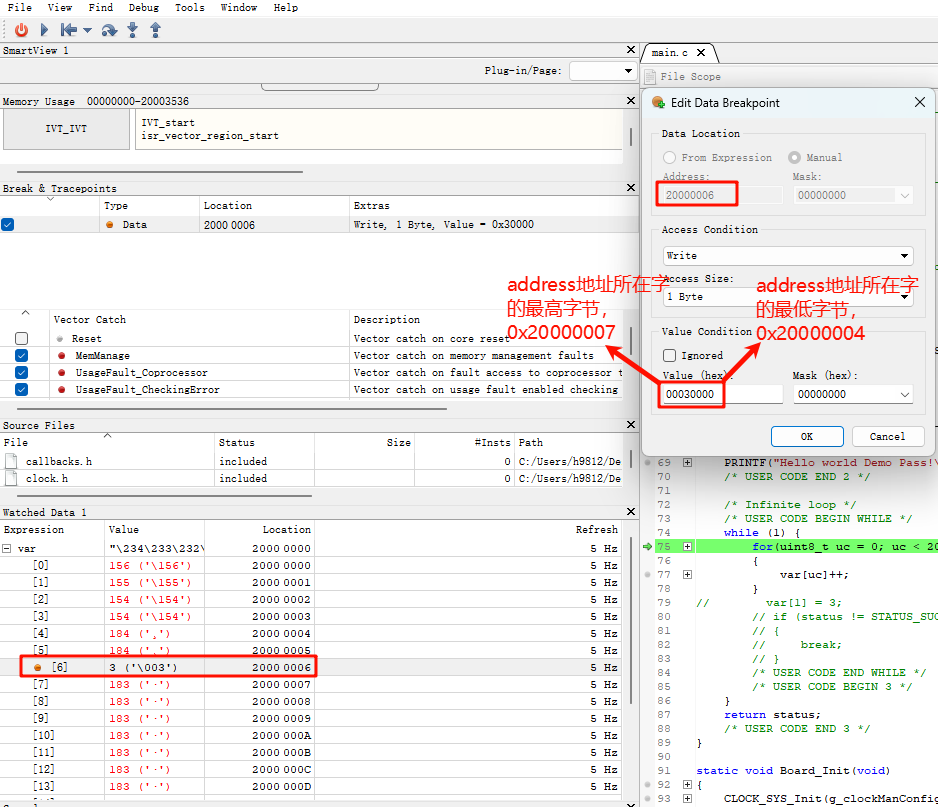Click OK in Edit Data Breakpoint dialog
The image size is (938, 807).
coord(806,437)
